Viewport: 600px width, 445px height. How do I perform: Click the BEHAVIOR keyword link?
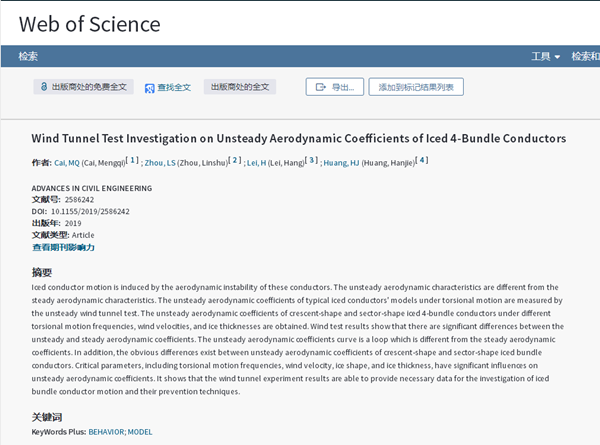(106, 432)
